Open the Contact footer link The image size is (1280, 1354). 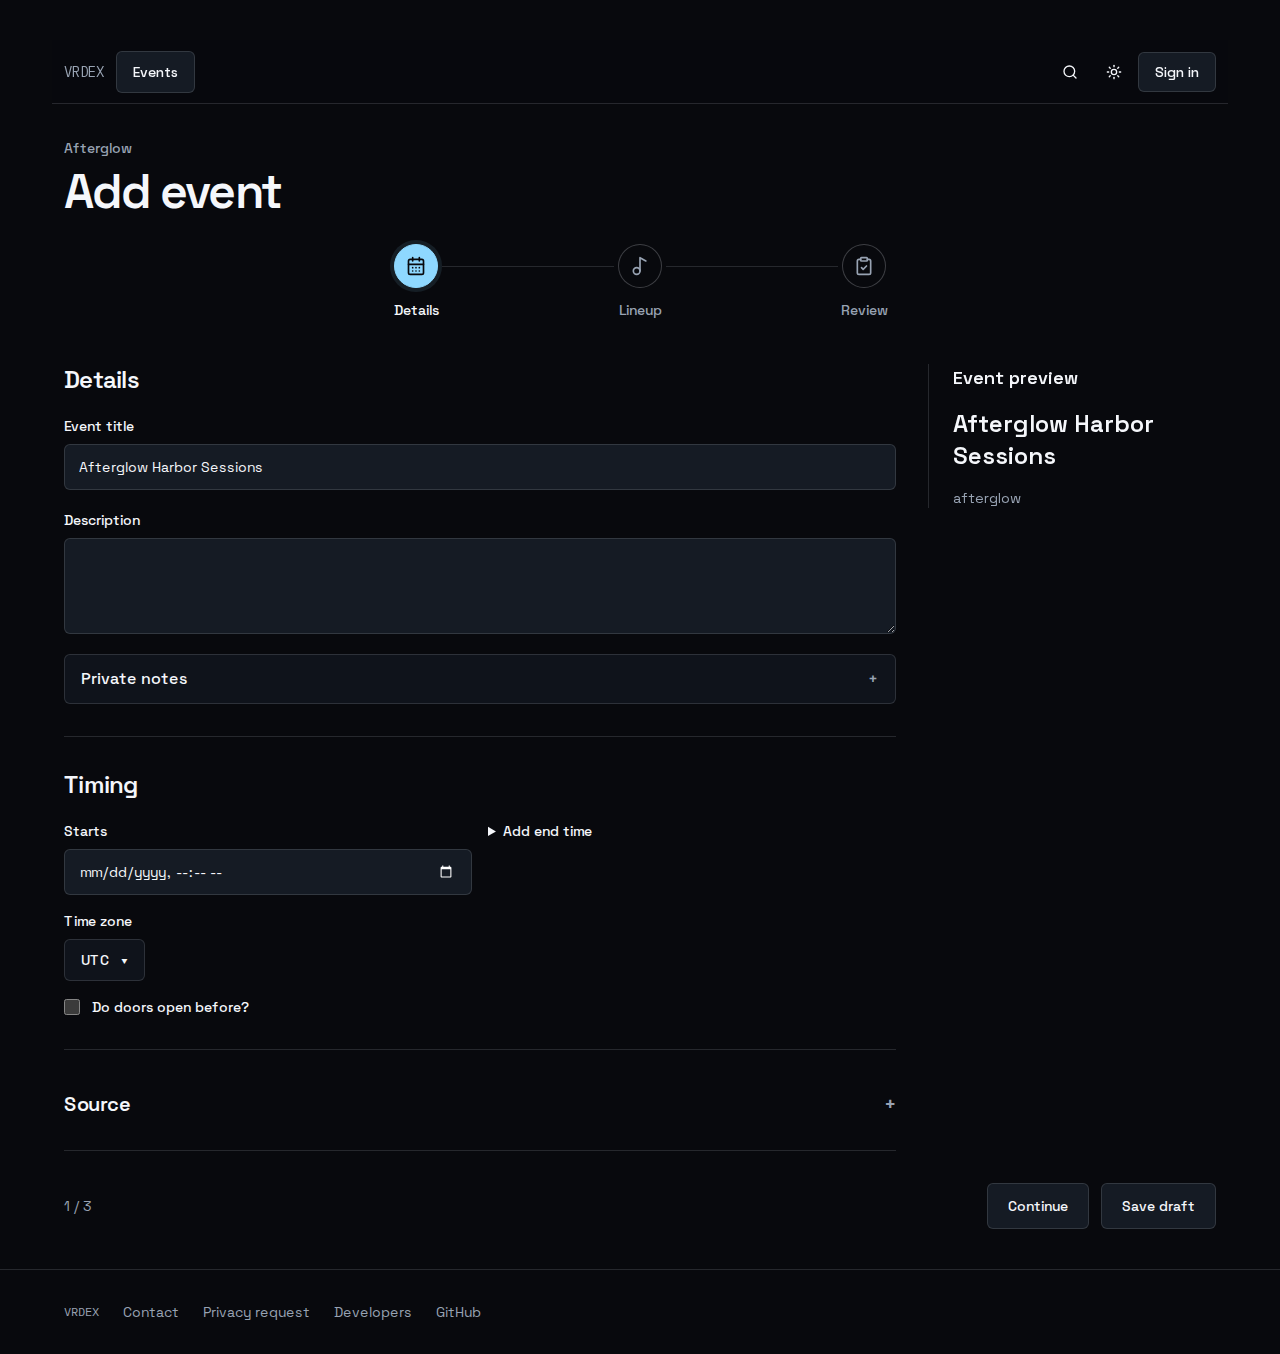(x=150, y=1312)
